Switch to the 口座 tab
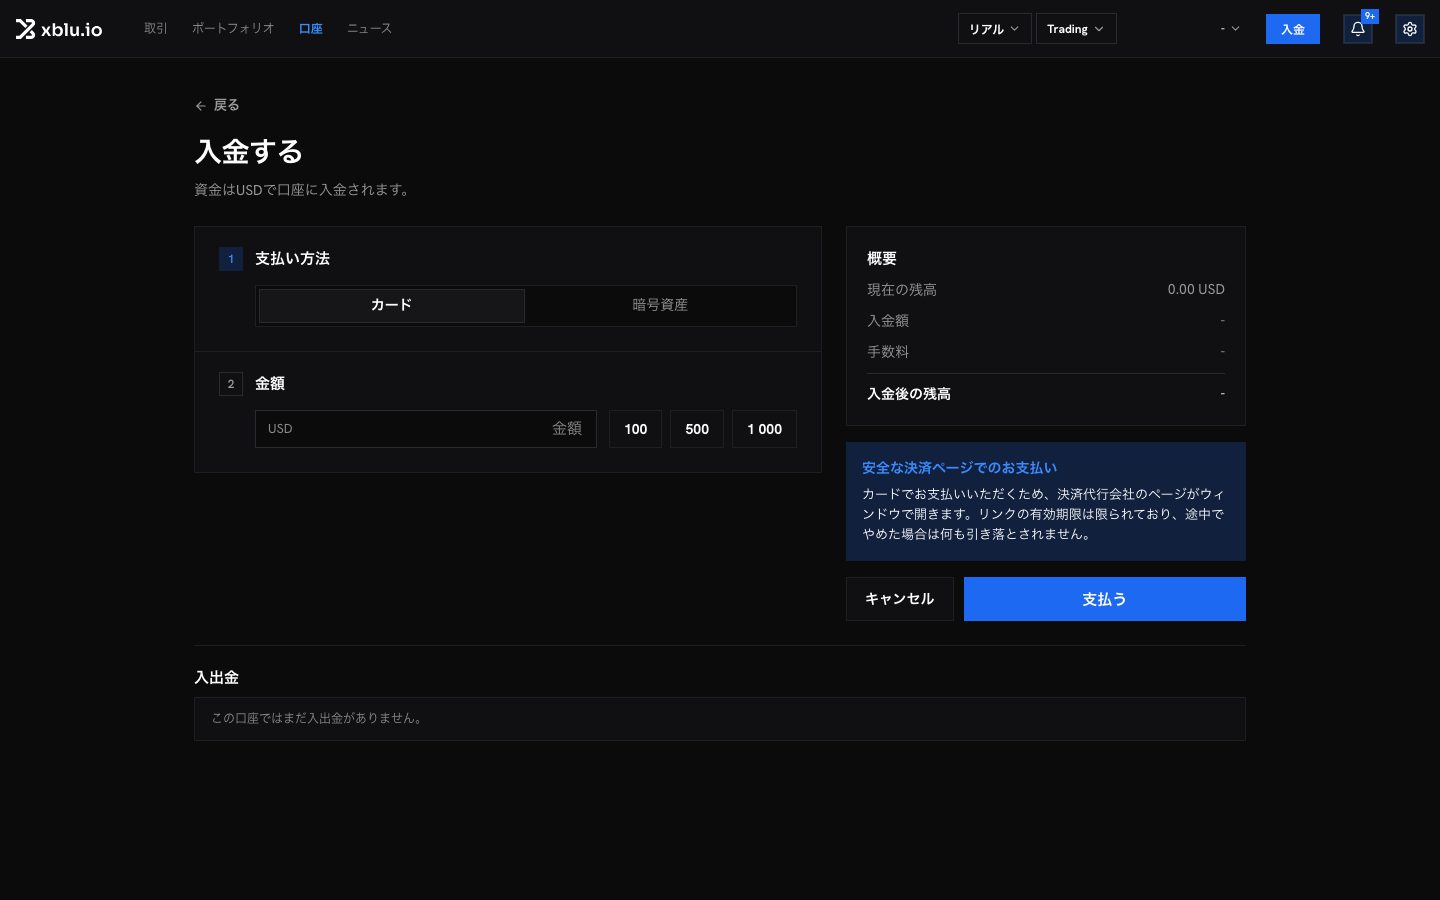 311,28
